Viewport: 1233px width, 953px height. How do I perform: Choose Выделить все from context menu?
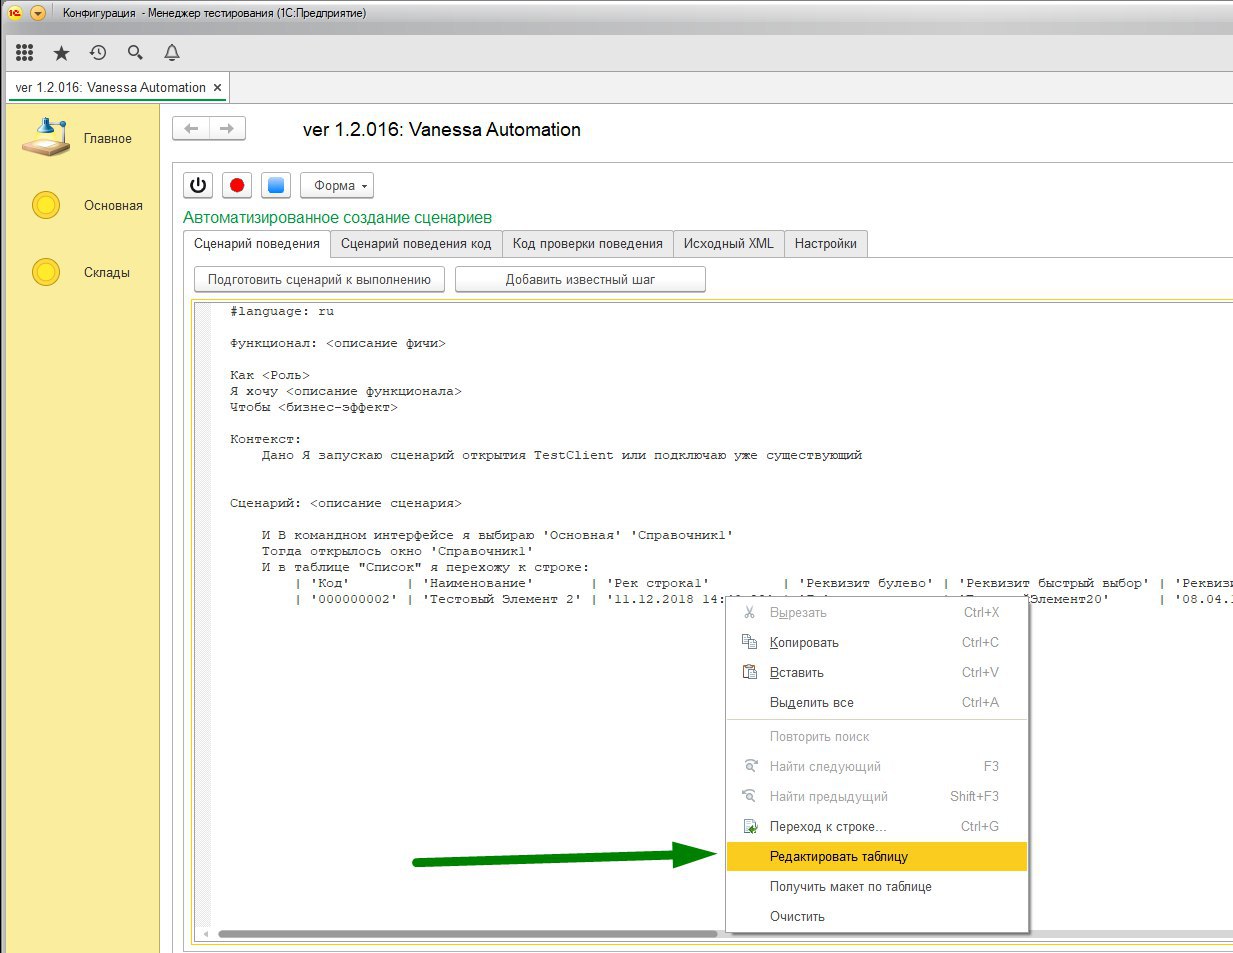(877, 703)
